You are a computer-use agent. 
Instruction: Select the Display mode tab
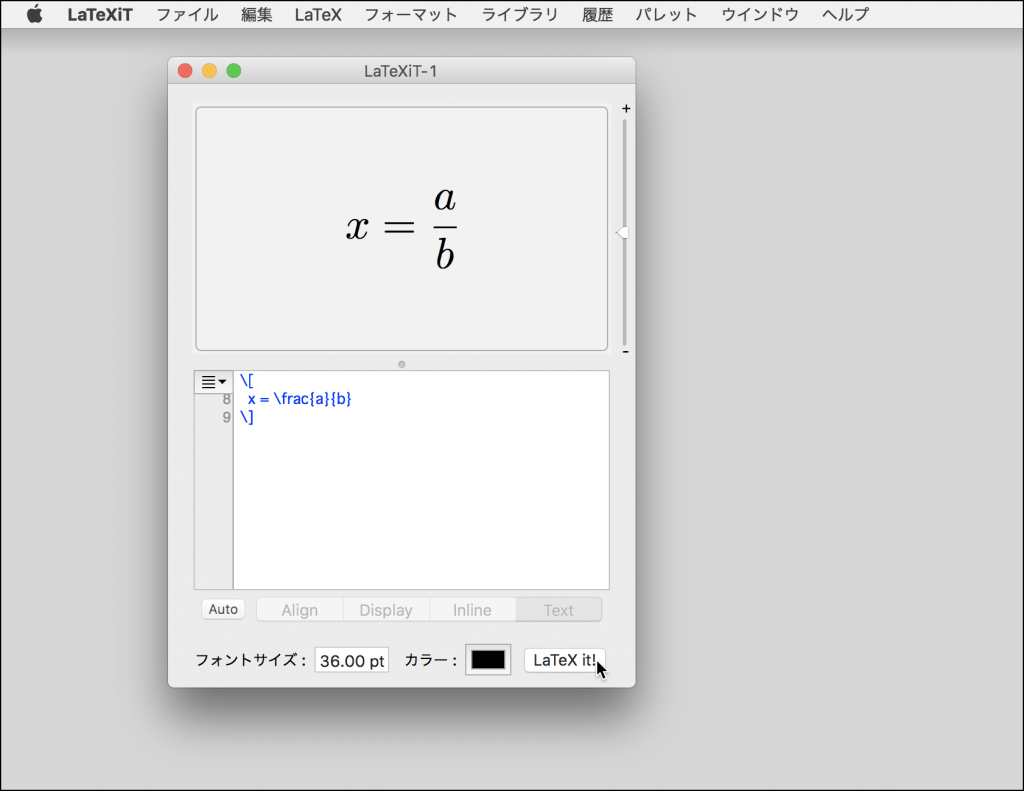pos(386,610)
